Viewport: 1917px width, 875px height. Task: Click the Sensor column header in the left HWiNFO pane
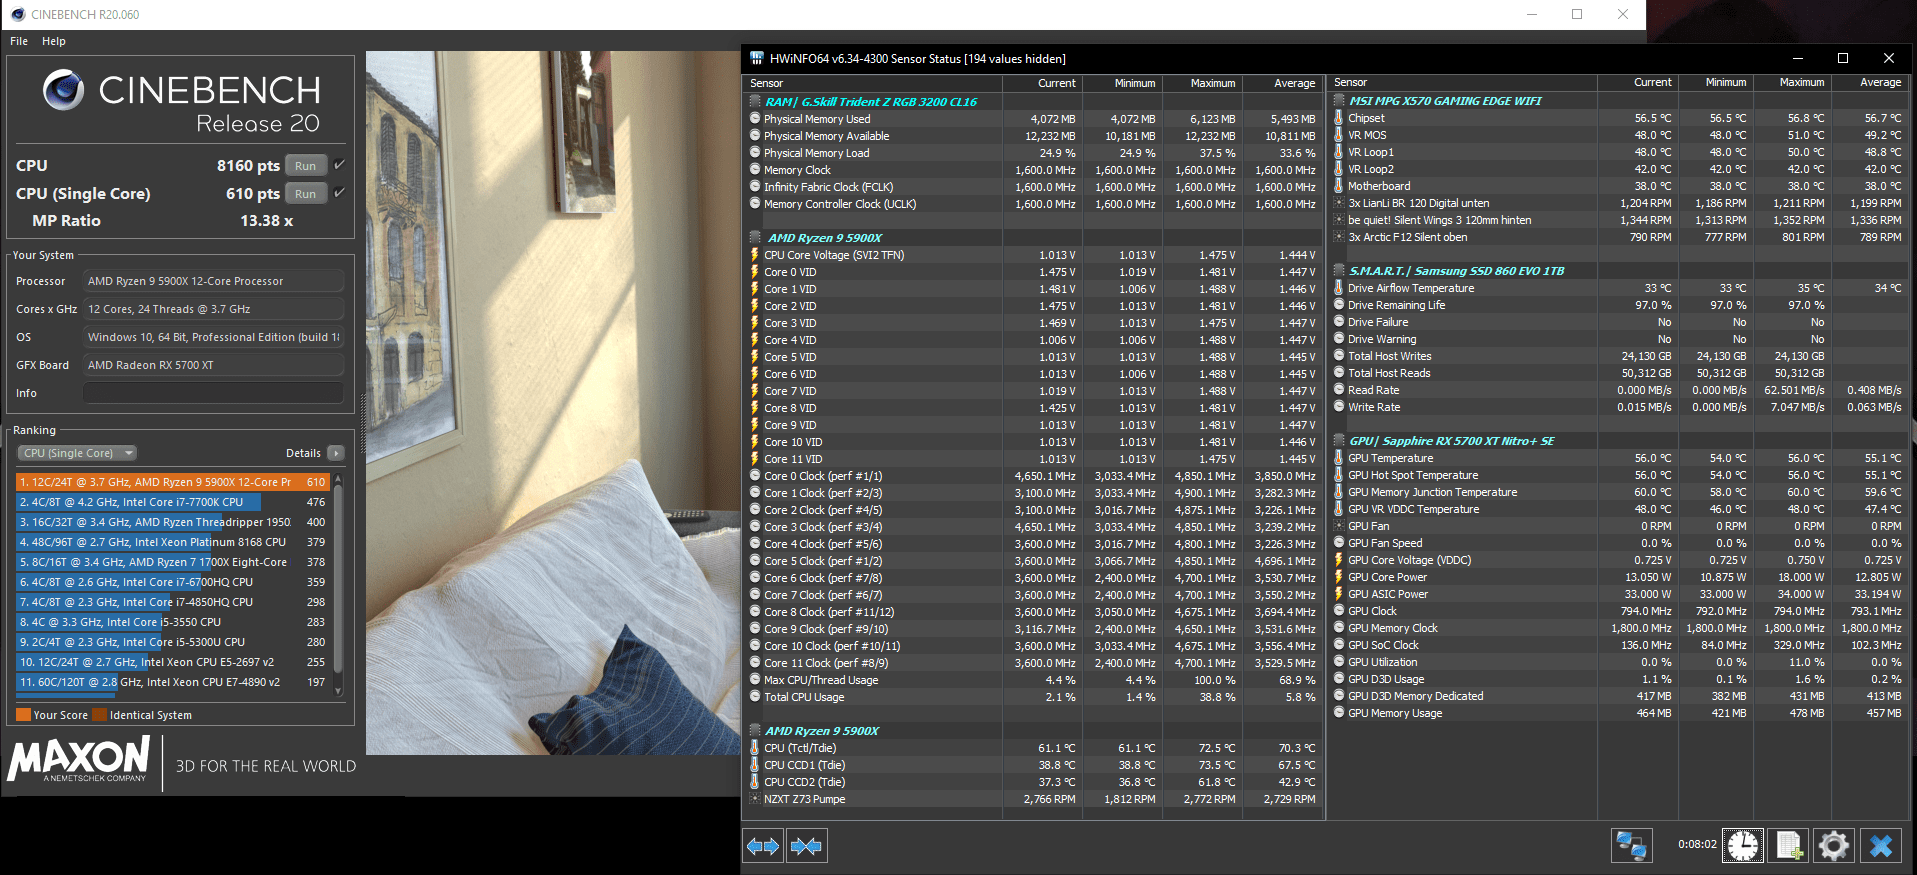[873, 83]
